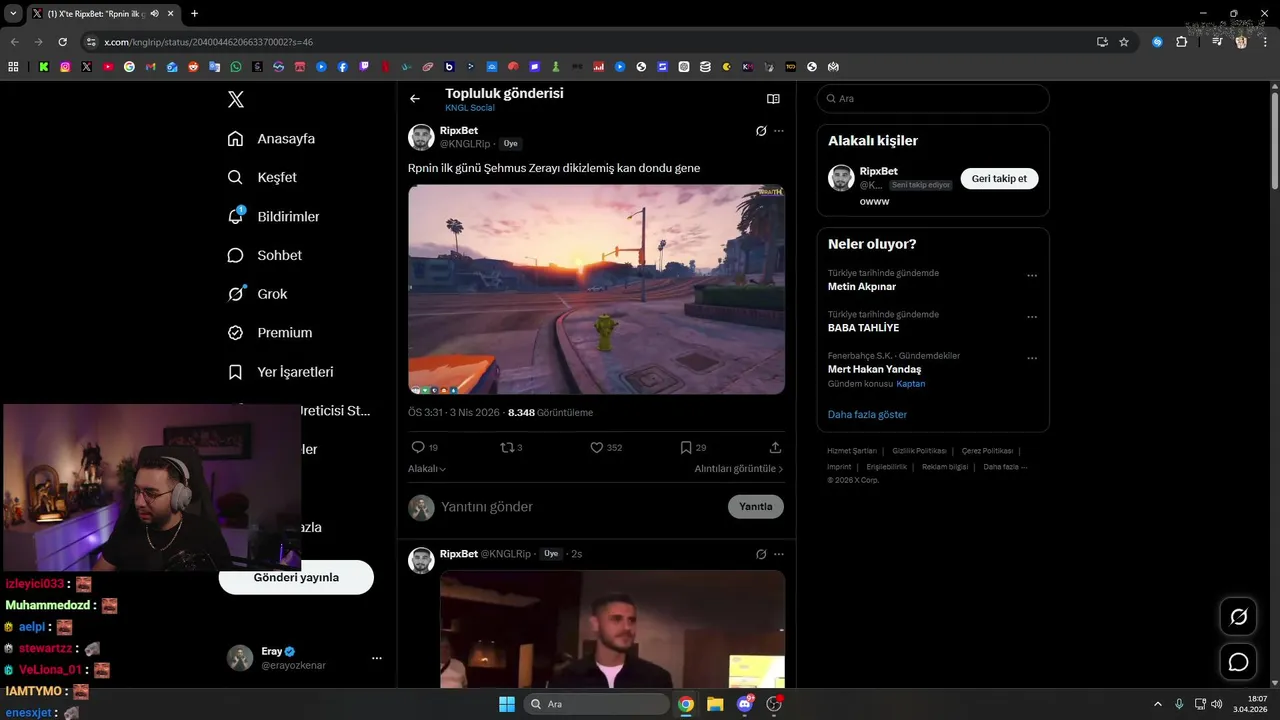Open account menu dots next to Eray
Image resolution: width=1280 pixels, height=720 pixels.
tap(377, 658)
